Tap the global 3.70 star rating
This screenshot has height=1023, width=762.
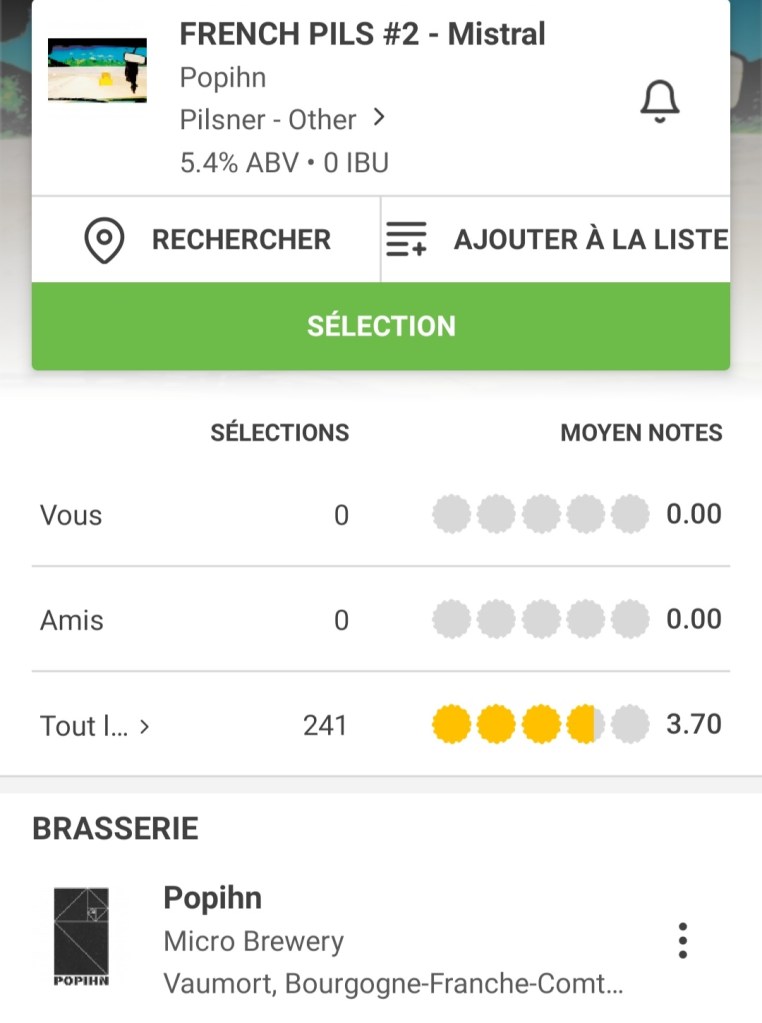pyautogui.click(x=540, y=724)
